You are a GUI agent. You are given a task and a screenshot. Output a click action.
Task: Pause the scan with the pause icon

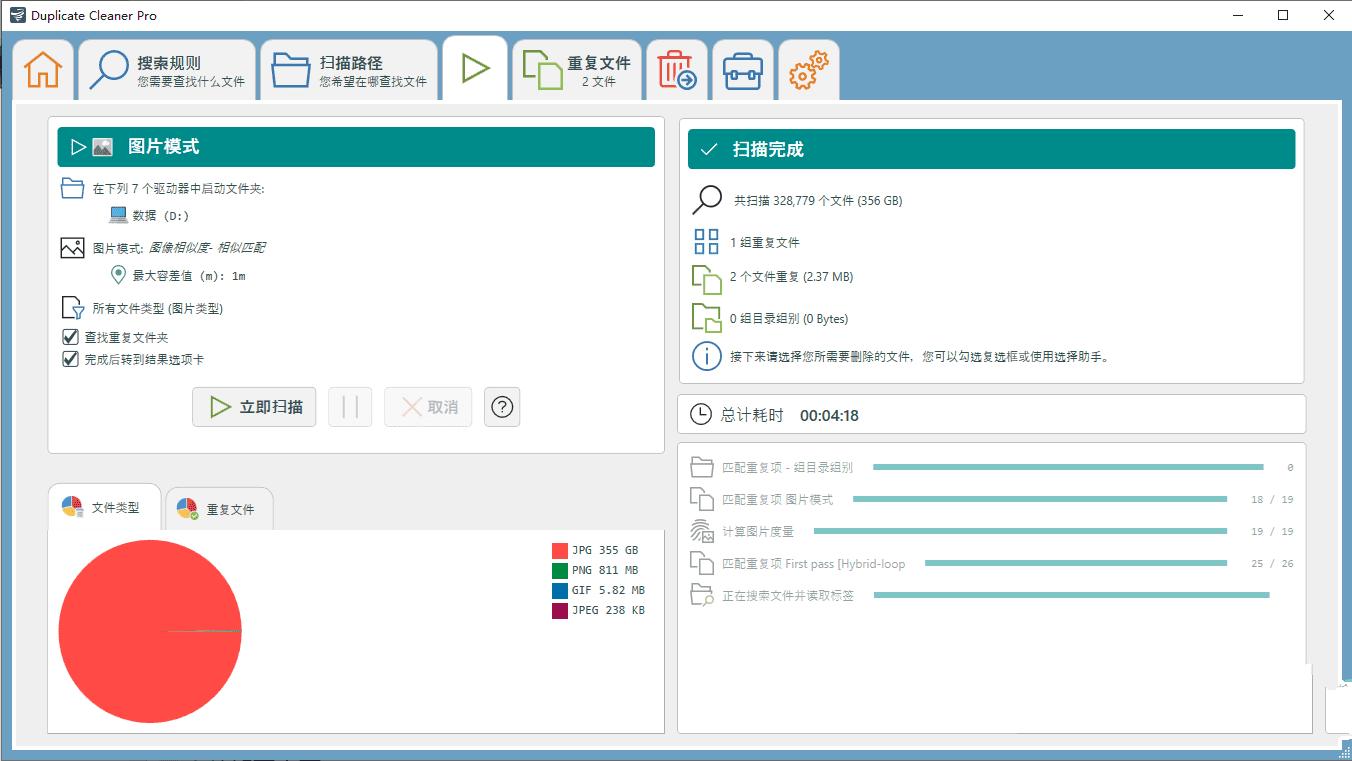[x=350, y=407]
